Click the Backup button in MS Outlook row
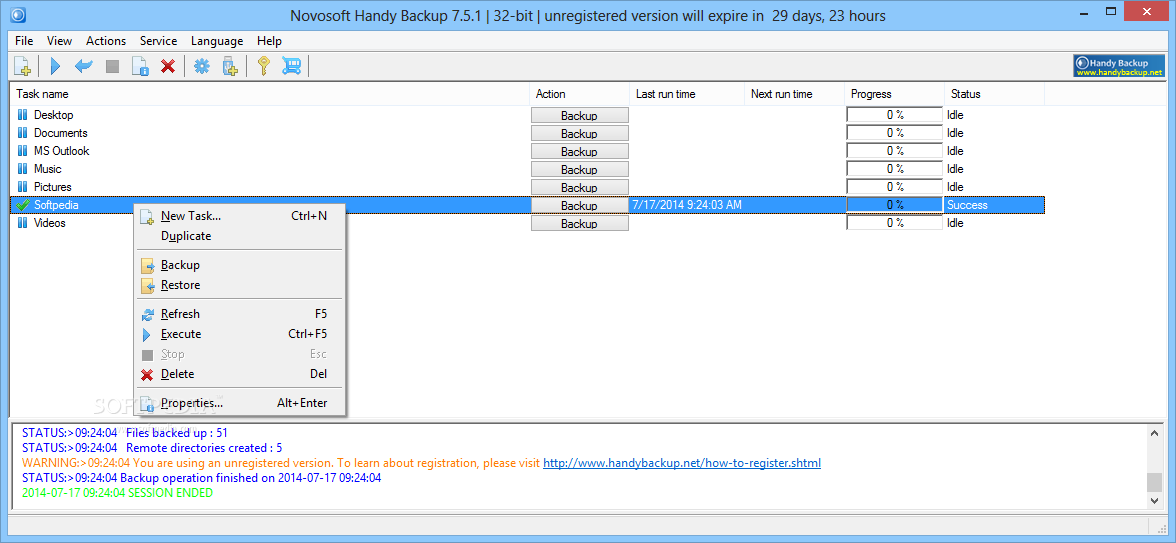The height and width of the screenshot is (543, 1176). click(580, 152)
